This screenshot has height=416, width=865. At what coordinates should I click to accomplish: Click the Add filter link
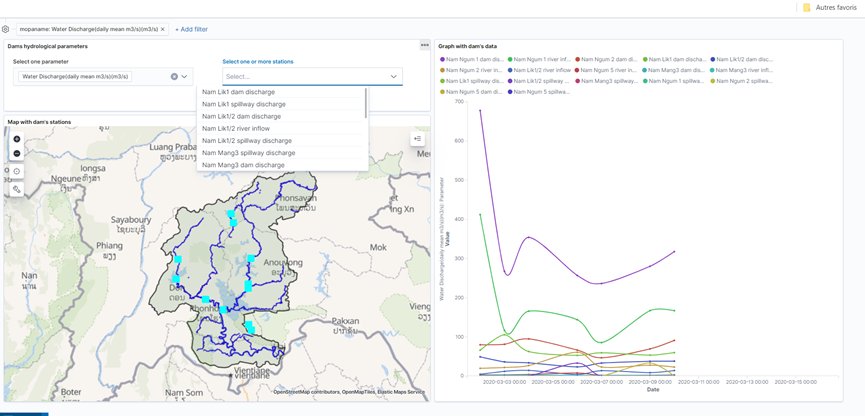[x=192, y=30]
